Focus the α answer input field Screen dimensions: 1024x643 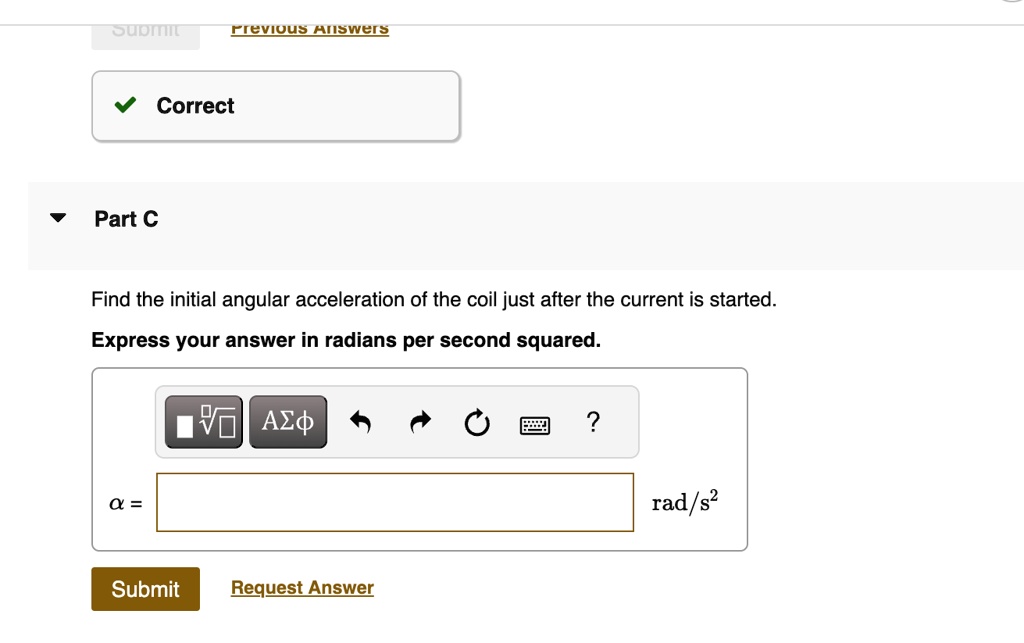pos(395,502)
